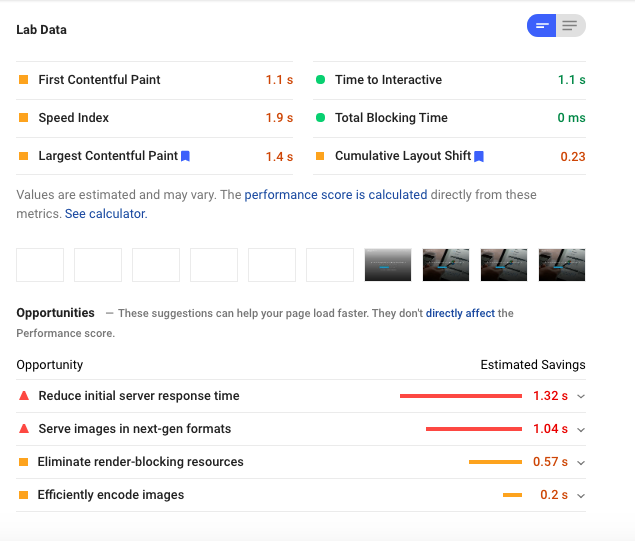Expand Efficiently encode images chevron
The height and width of the screenshot is (541, 635).
581,496
